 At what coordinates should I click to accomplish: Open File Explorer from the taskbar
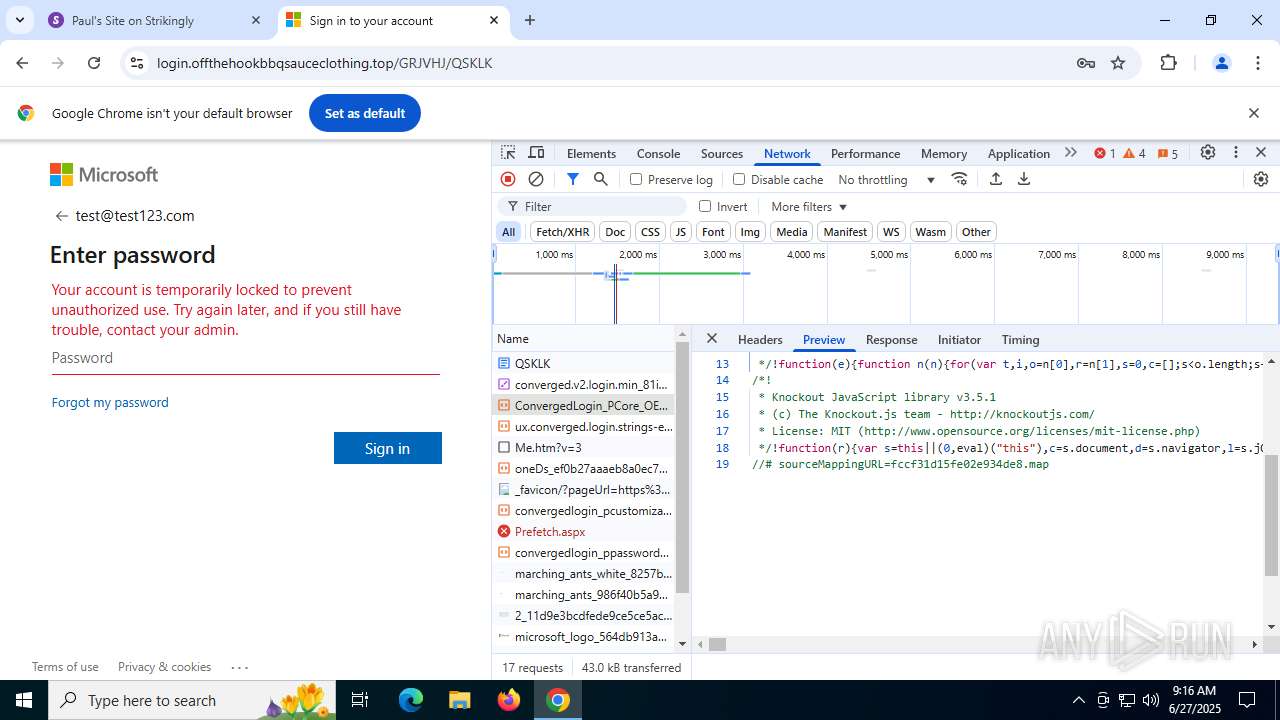(459, 700)
